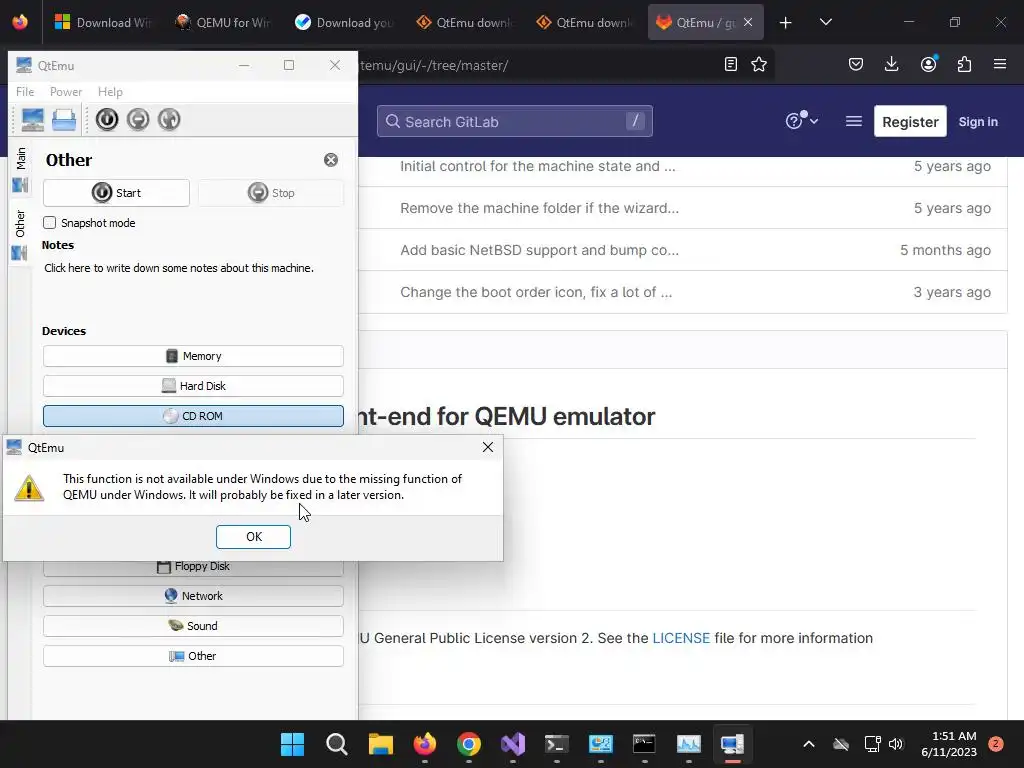List all tabs with the chevron dropdown
1024x768 pixels.
point(826,23)
